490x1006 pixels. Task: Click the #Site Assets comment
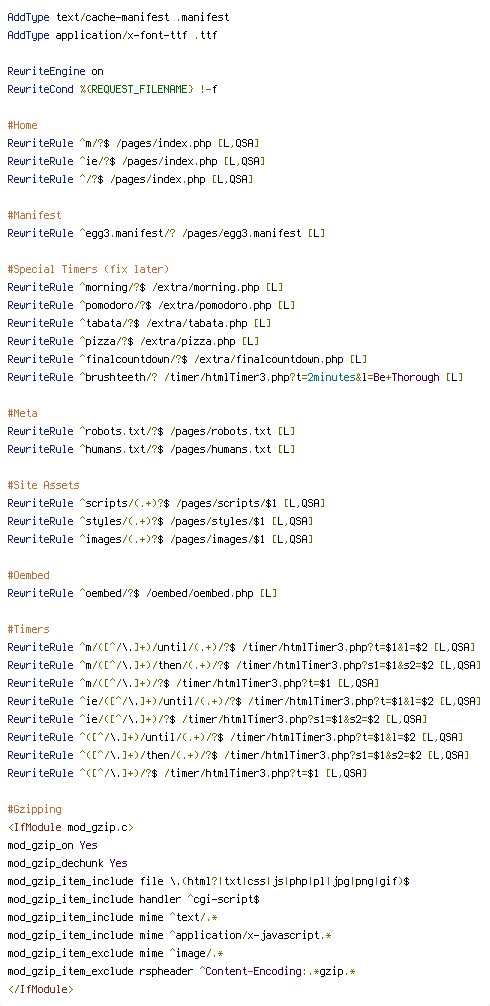tap(43, 484)
